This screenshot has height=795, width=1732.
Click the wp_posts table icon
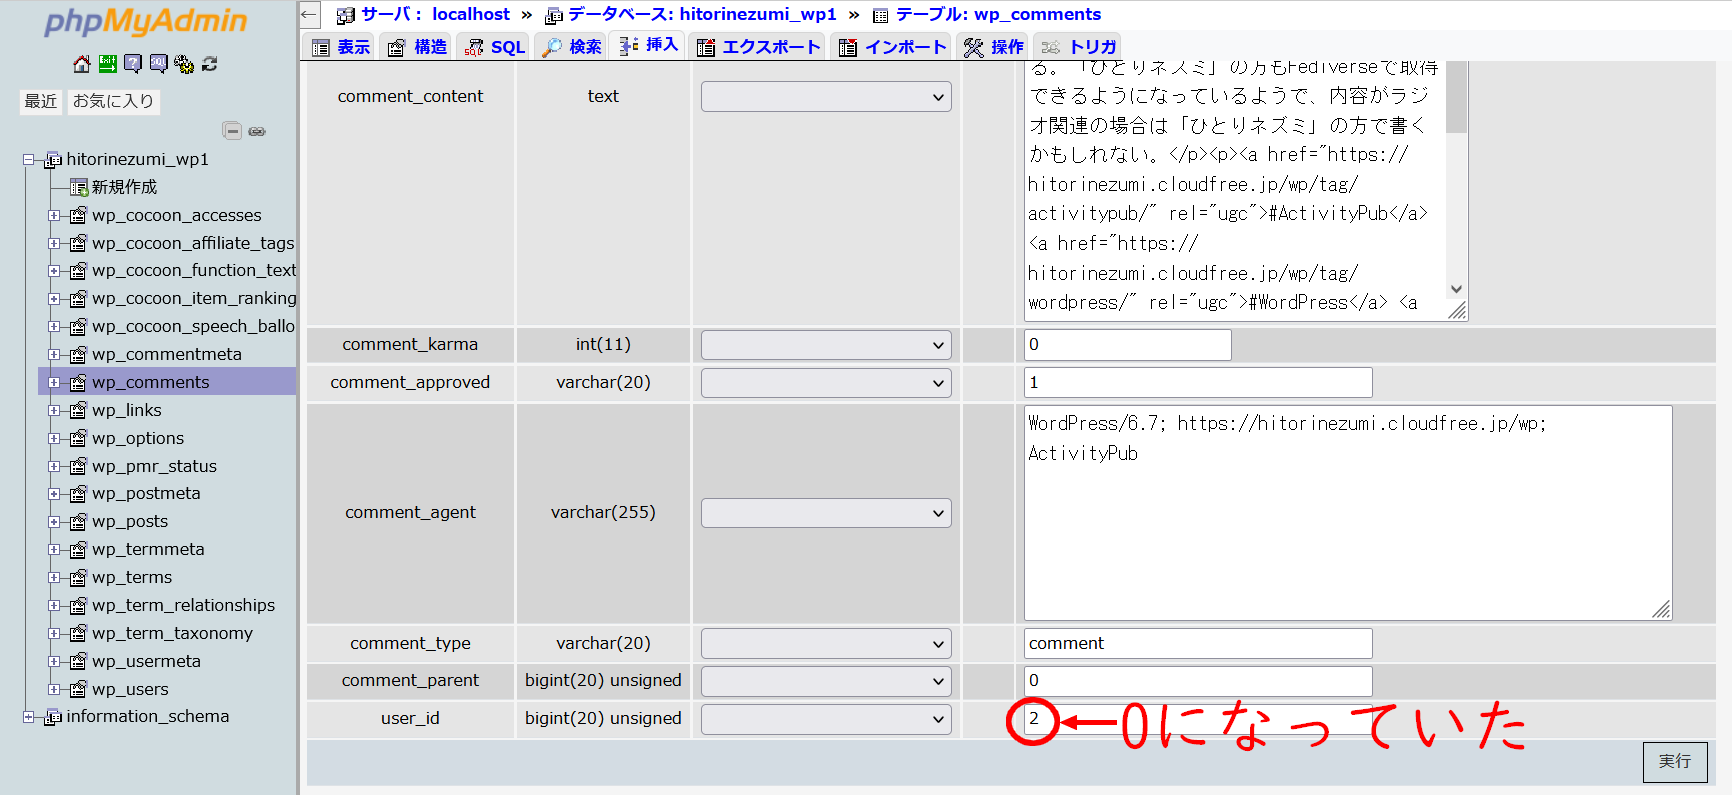pyautogui.click(x=79, y=522)
